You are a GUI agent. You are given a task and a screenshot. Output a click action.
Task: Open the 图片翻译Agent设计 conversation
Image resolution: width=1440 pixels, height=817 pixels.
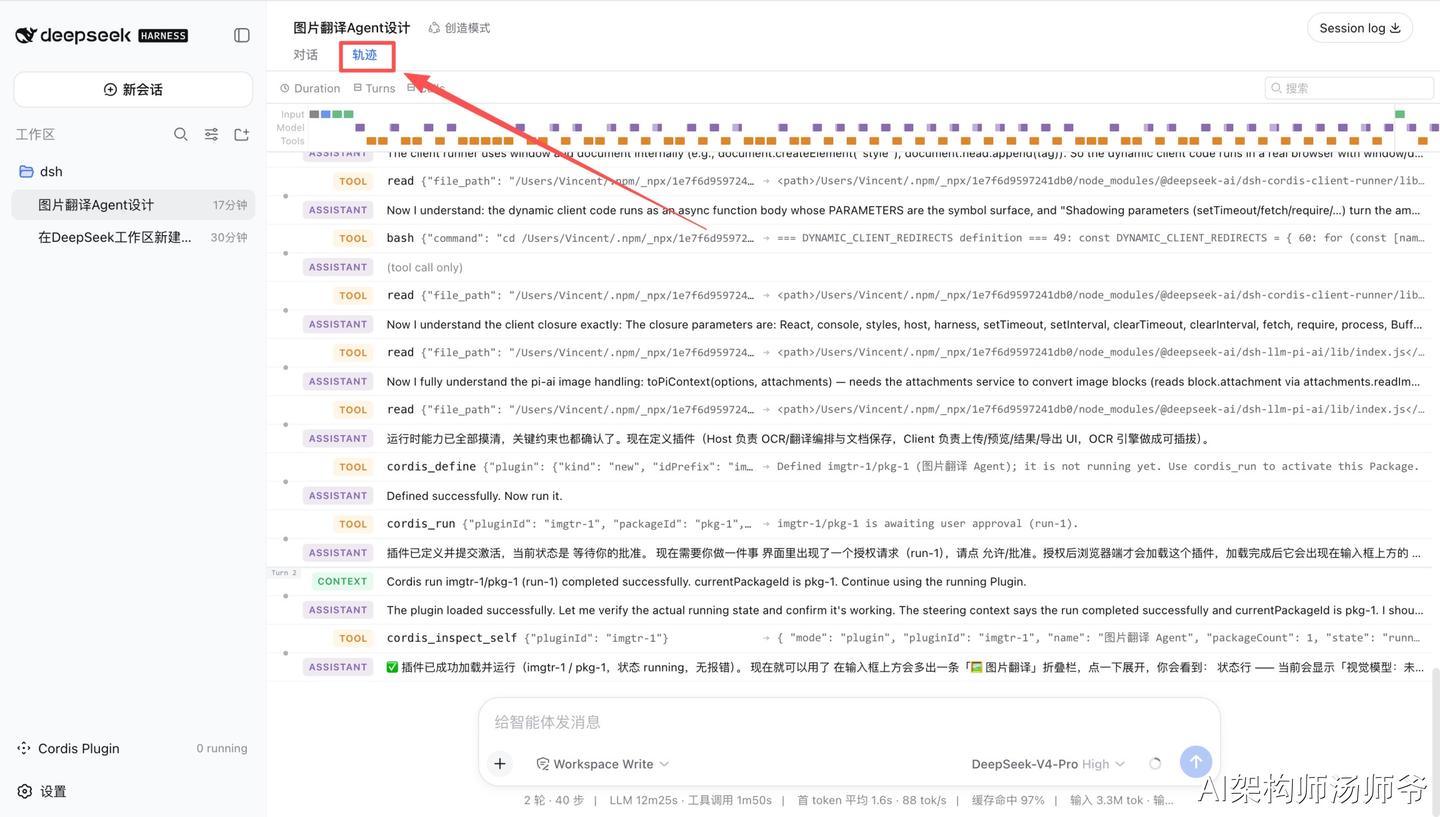133,205
